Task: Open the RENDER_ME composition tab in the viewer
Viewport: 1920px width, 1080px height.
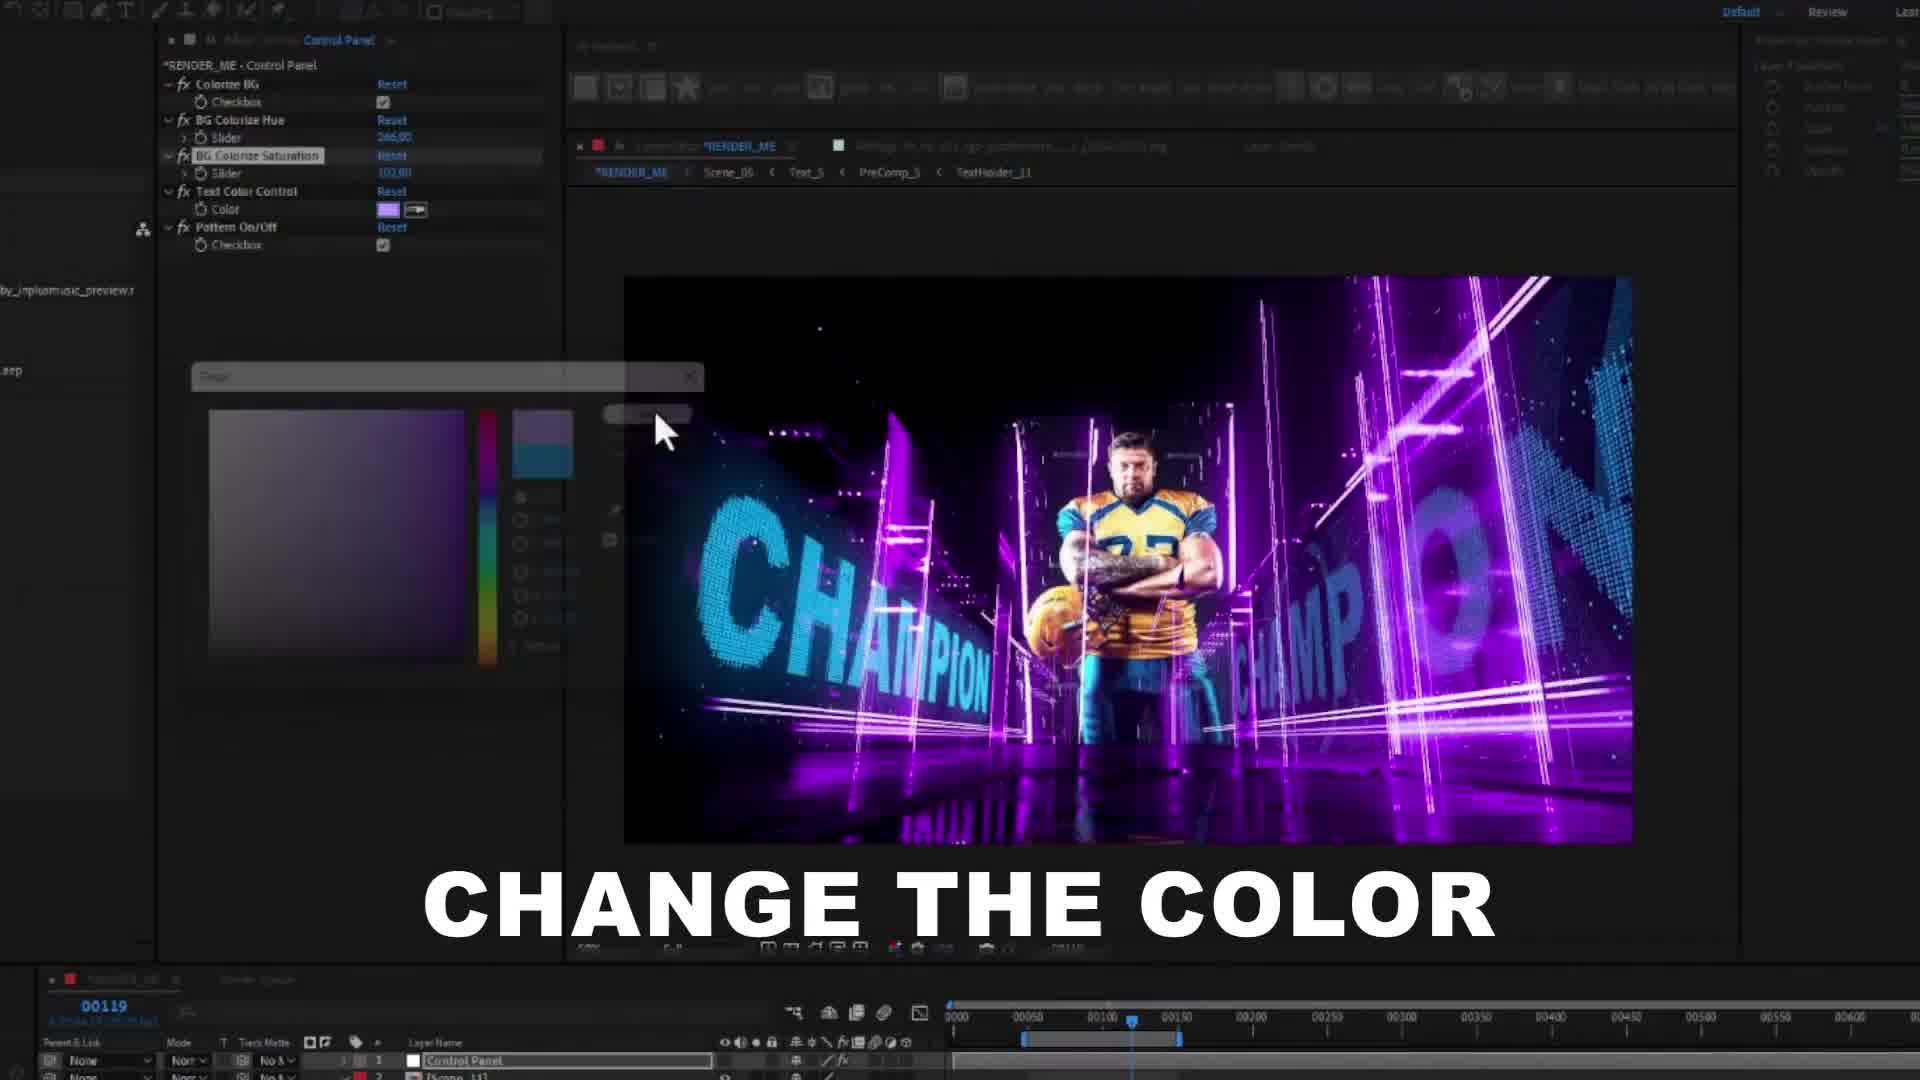Action: click(x=739, y=146)
